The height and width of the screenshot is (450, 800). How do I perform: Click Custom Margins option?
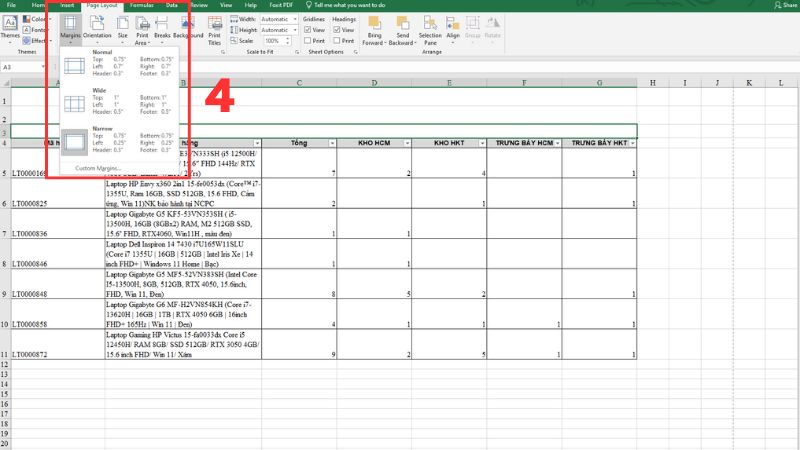coord(98,168)
